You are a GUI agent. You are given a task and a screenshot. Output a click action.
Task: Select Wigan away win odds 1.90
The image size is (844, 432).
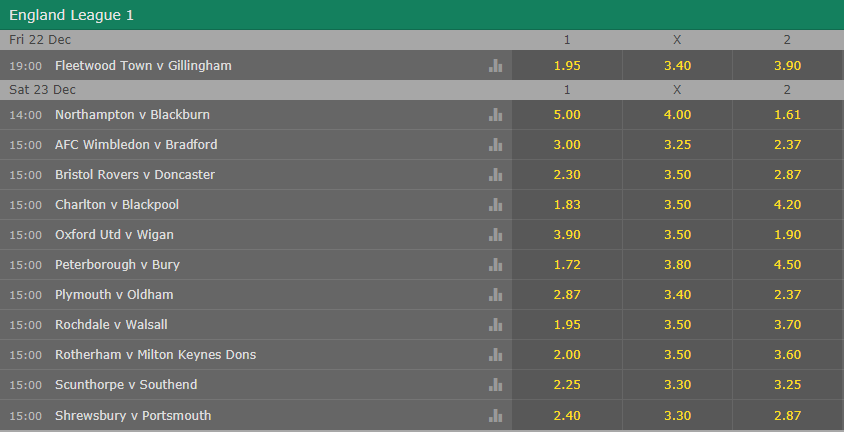point(787,235)
